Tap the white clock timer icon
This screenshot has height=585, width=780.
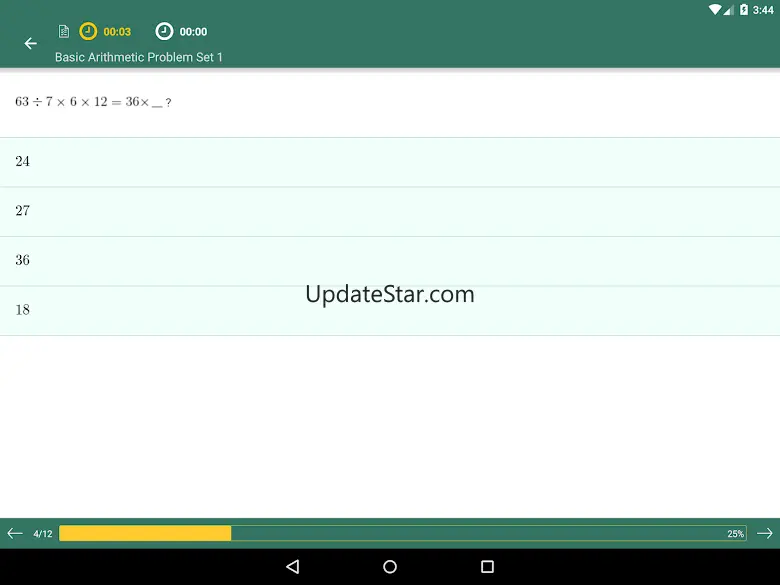(164, 31)
